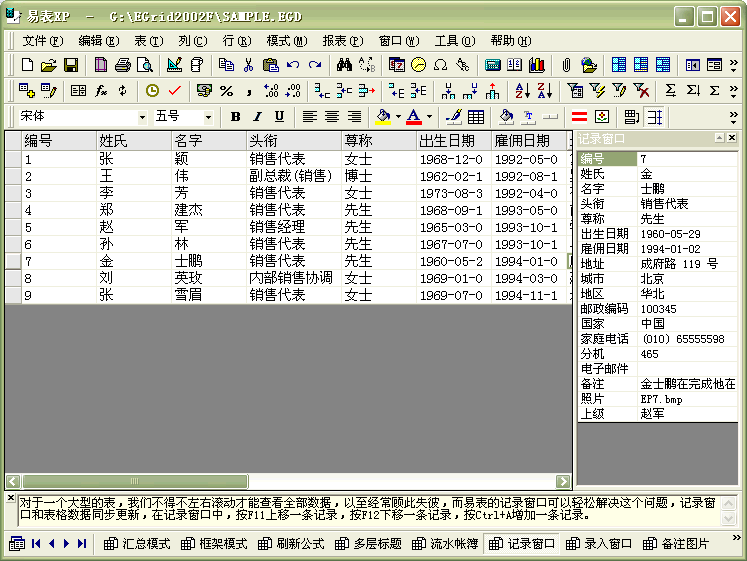Apply yellow fill color bucket

383,117
